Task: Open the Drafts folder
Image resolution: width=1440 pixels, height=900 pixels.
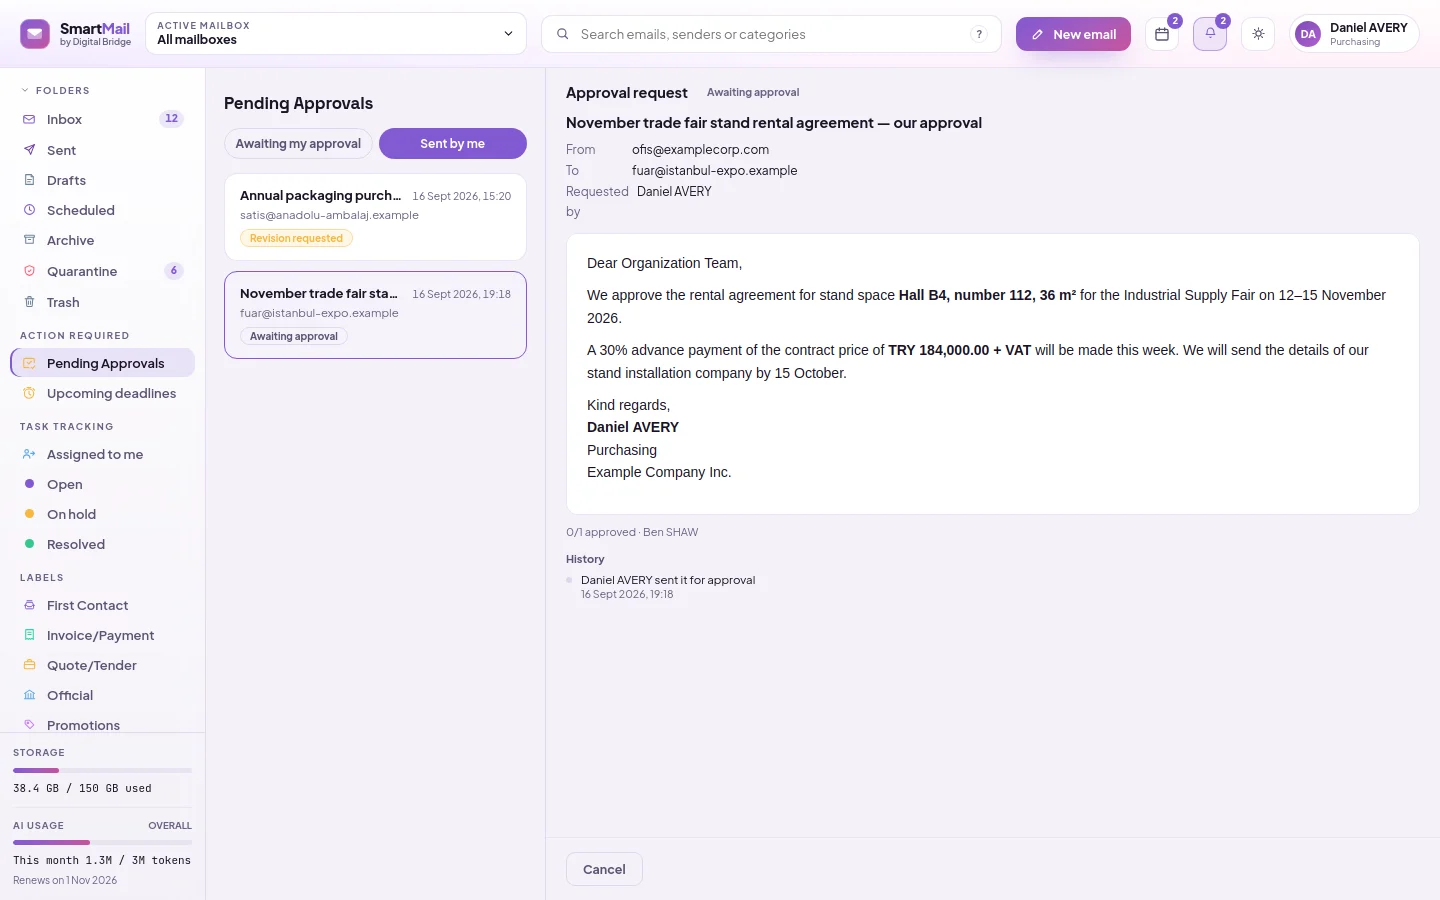Action: coord(102,180)
